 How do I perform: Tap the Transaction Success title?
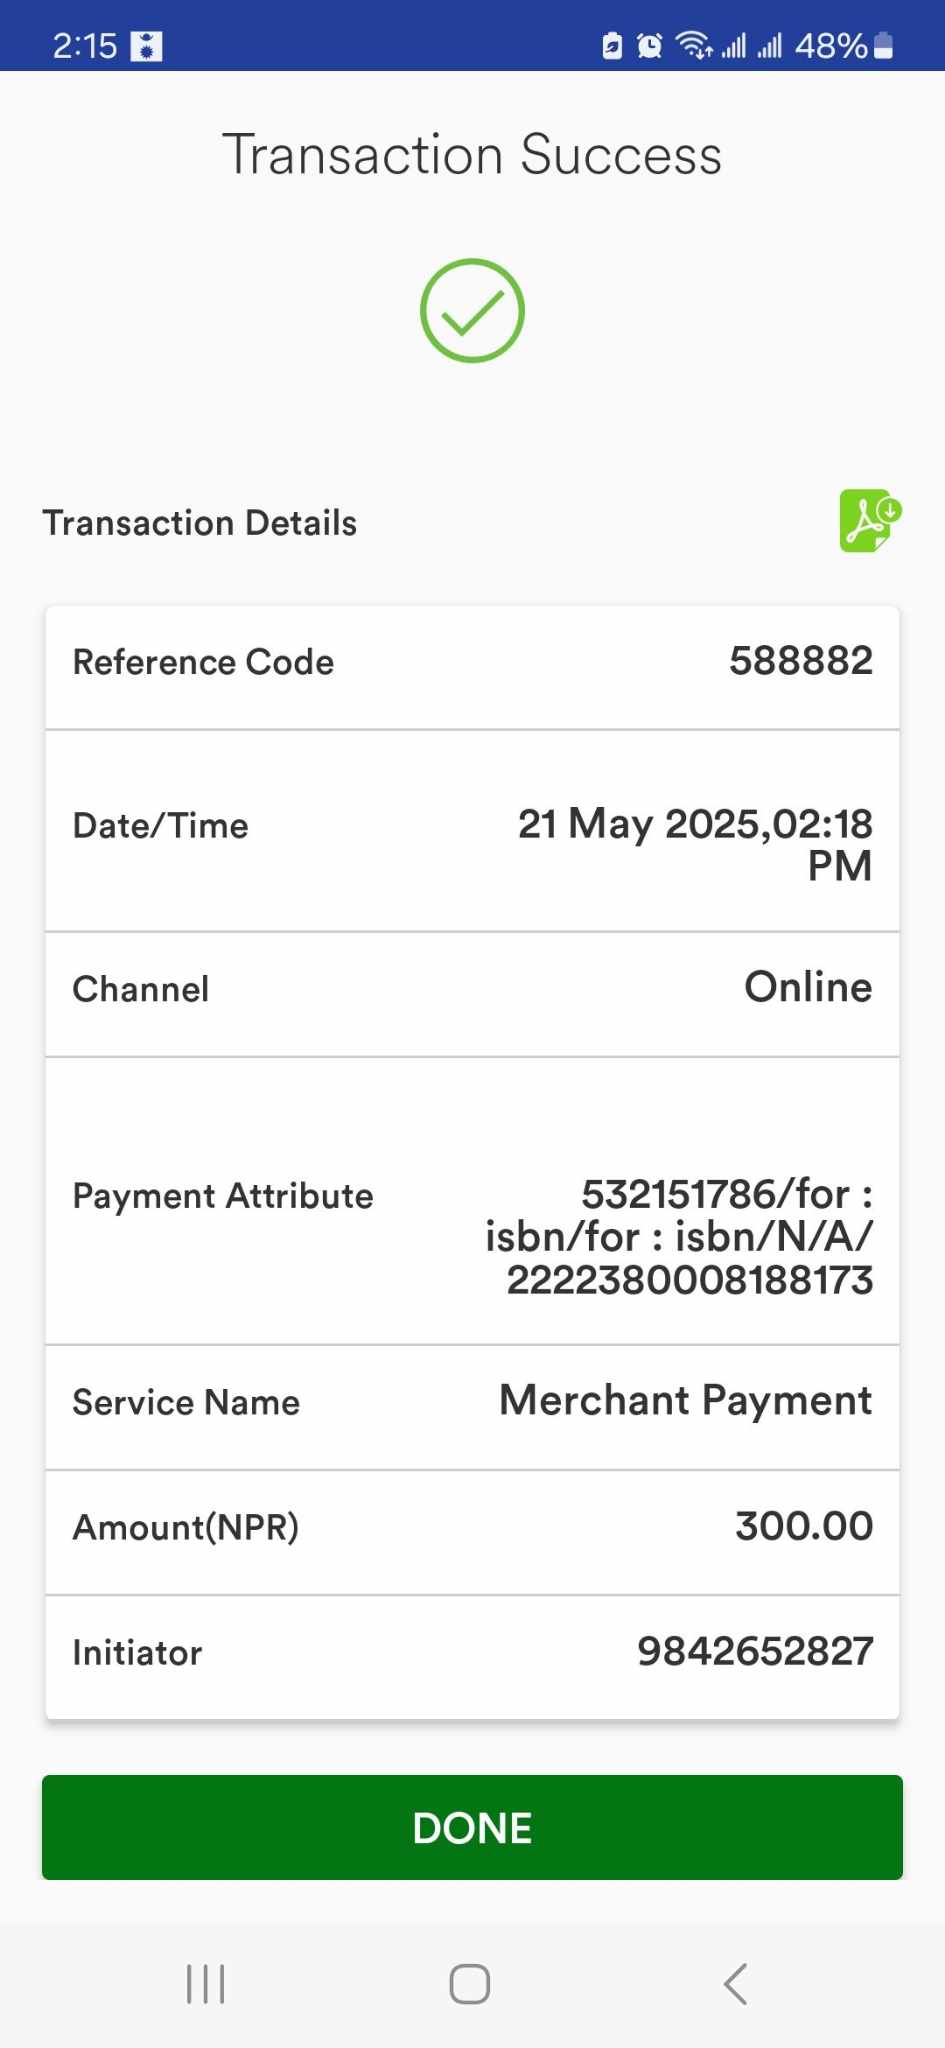tap(472, 155)
